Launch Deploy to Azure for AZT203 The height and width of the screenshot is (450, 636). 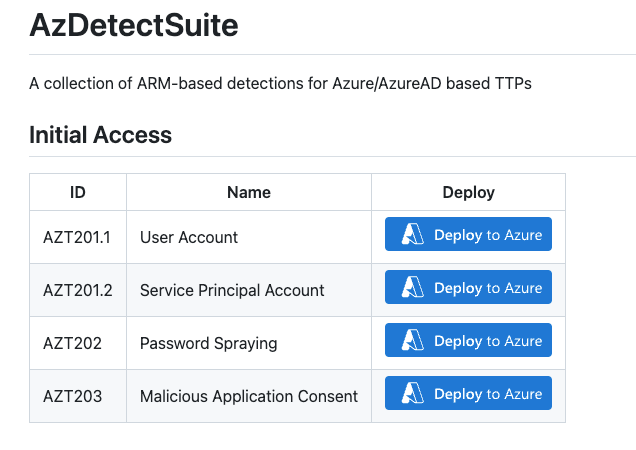click(x=468, y=394)
